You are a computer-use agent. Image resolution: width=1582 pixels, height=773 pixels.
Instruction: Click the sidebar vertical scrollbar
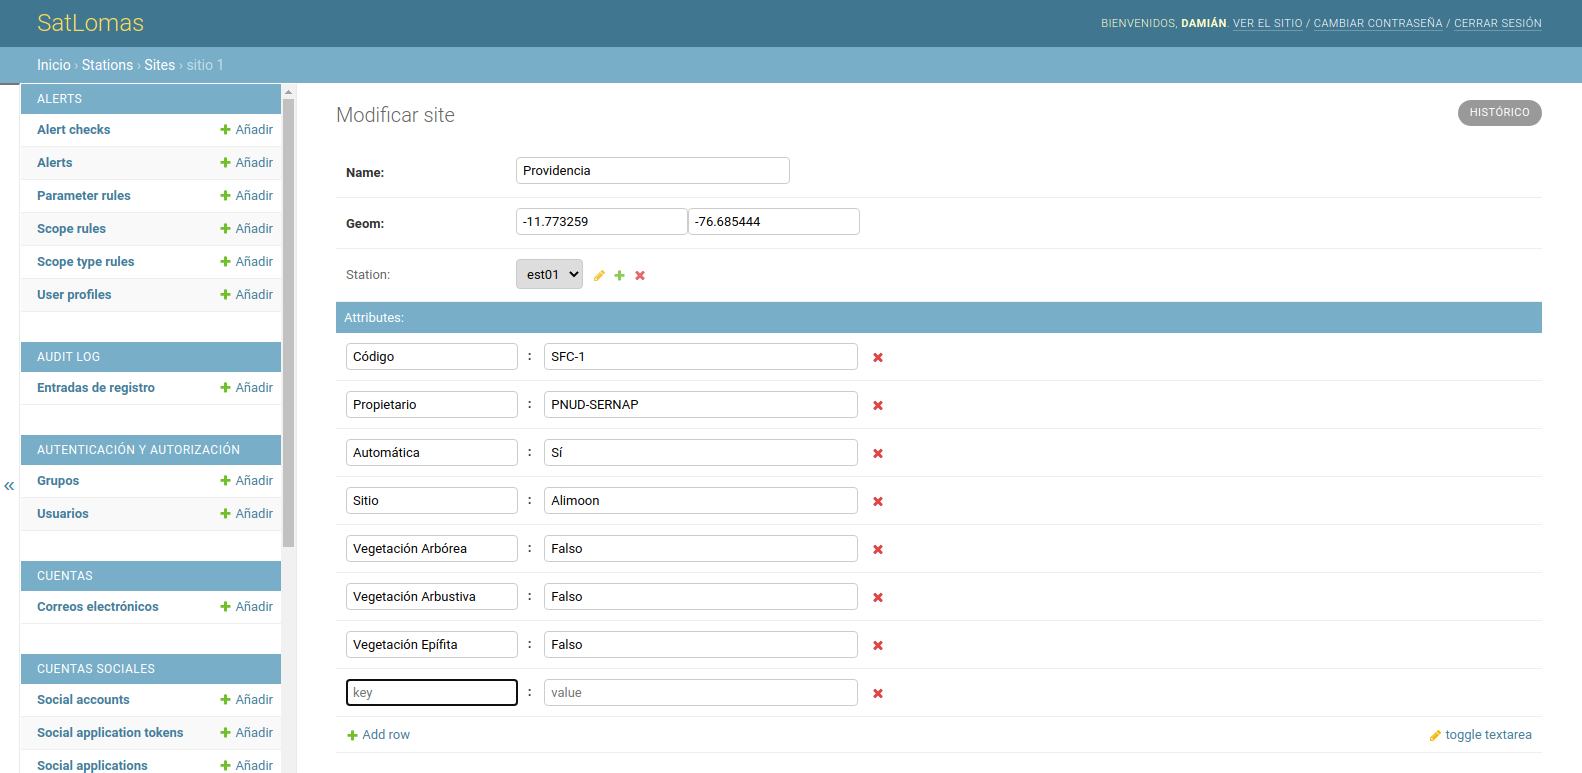click(289, 320)
